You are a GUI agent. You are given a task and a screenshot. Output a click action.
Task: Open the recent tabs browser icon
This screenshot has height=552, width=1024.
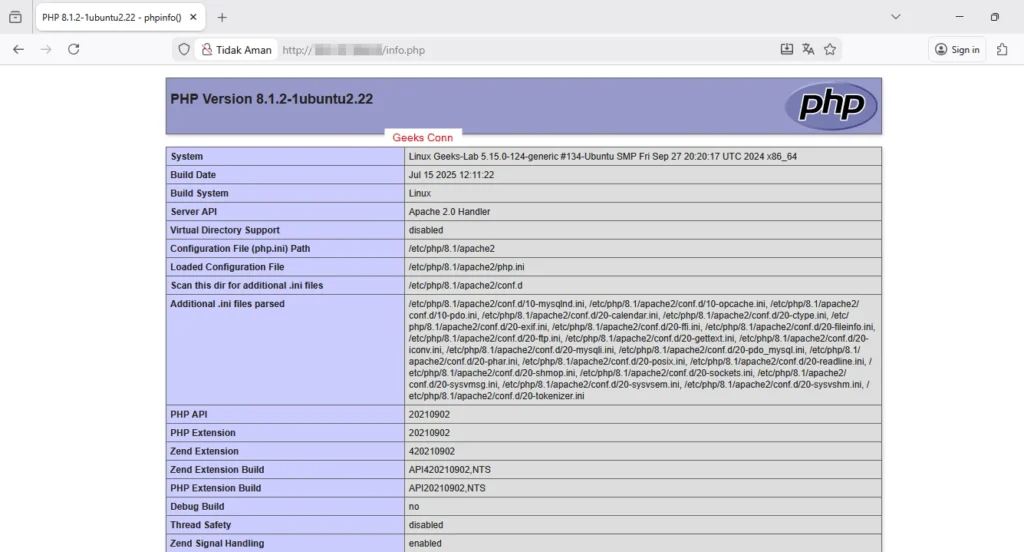16,18
